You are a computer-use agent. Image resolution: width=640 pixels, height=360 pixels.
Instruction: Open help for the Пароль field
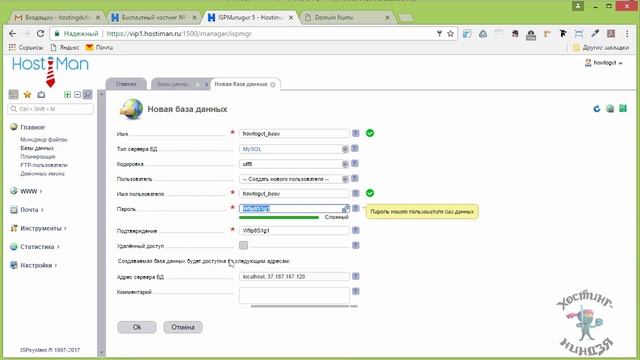click(x=356, y=208)
